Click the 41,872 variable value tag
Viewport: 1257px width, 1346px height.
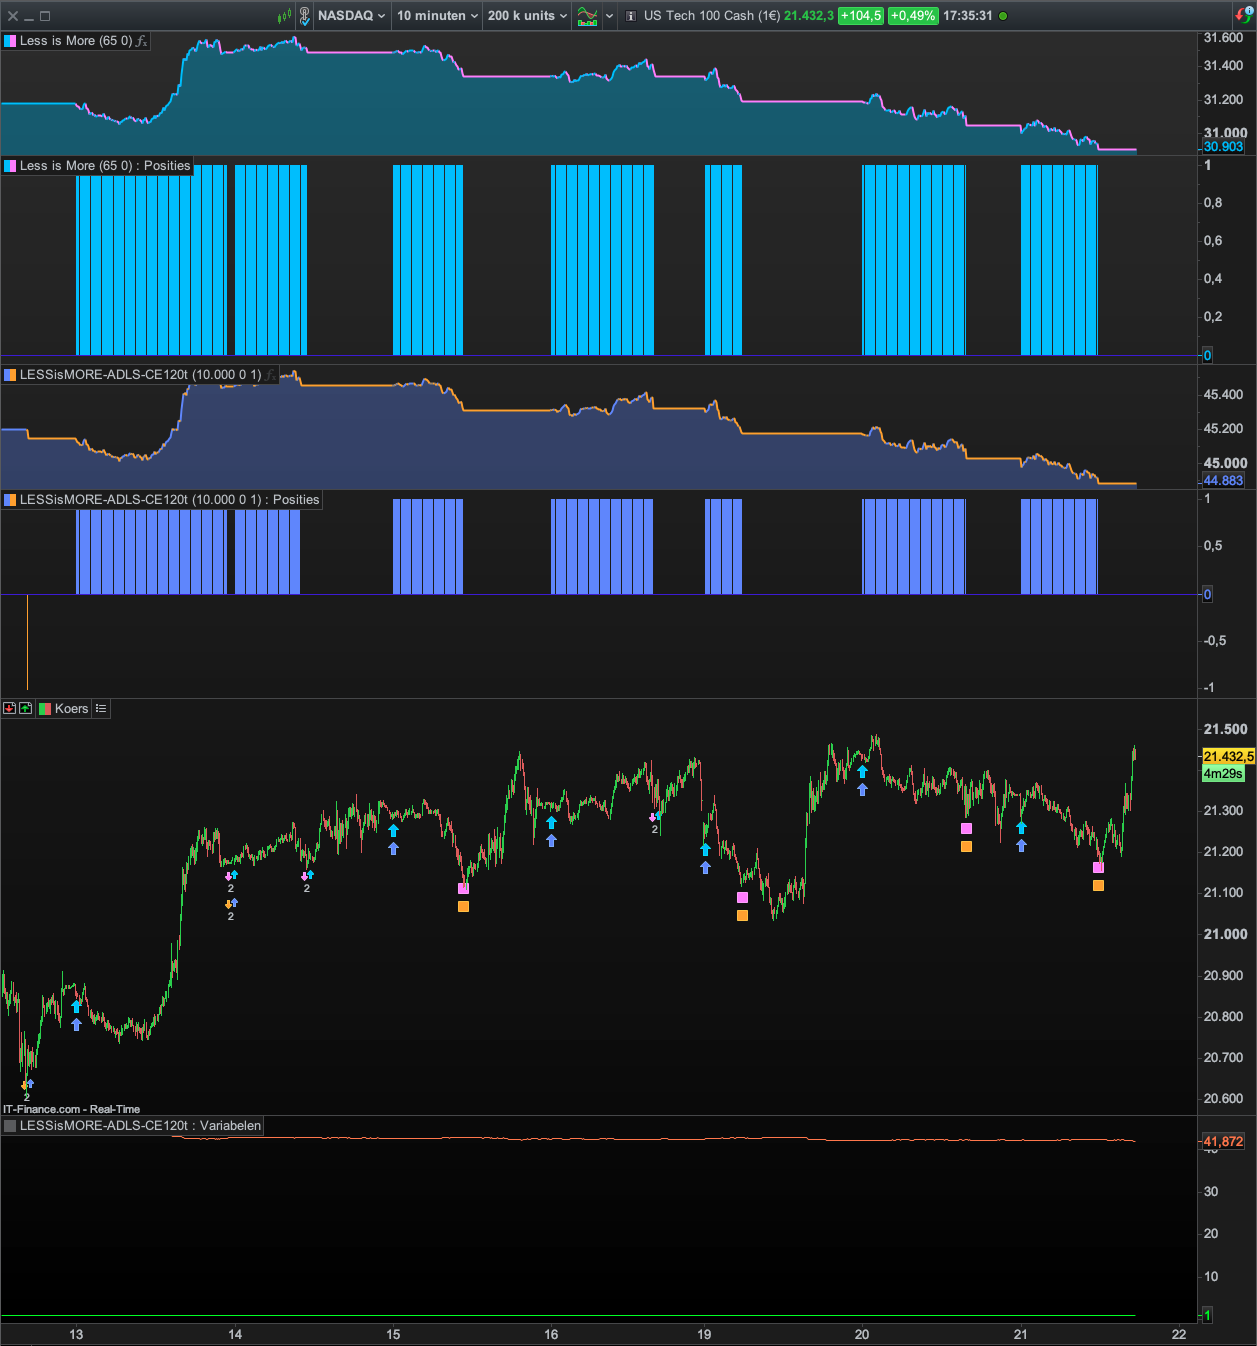(1223, 1142)
